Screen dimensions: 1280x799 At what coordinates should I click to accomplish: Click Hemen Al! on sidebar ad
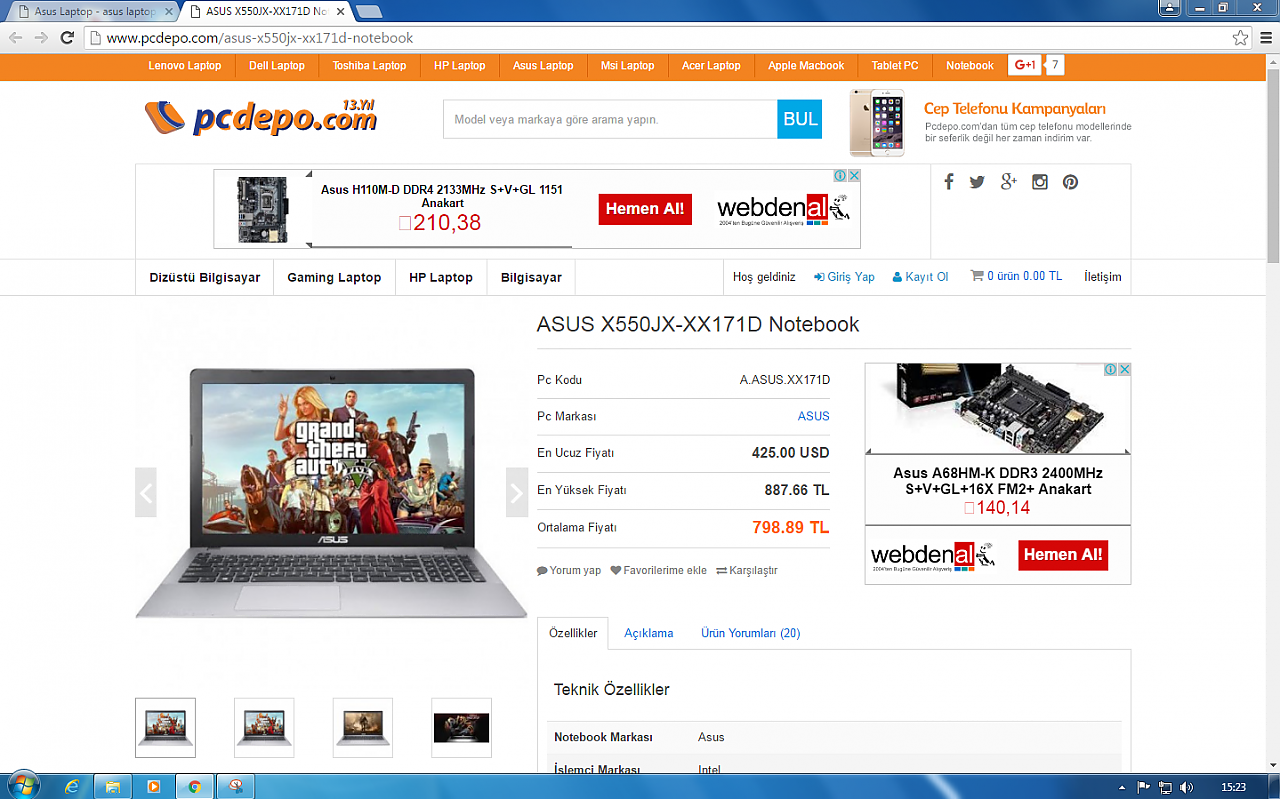coord(1063,555)
